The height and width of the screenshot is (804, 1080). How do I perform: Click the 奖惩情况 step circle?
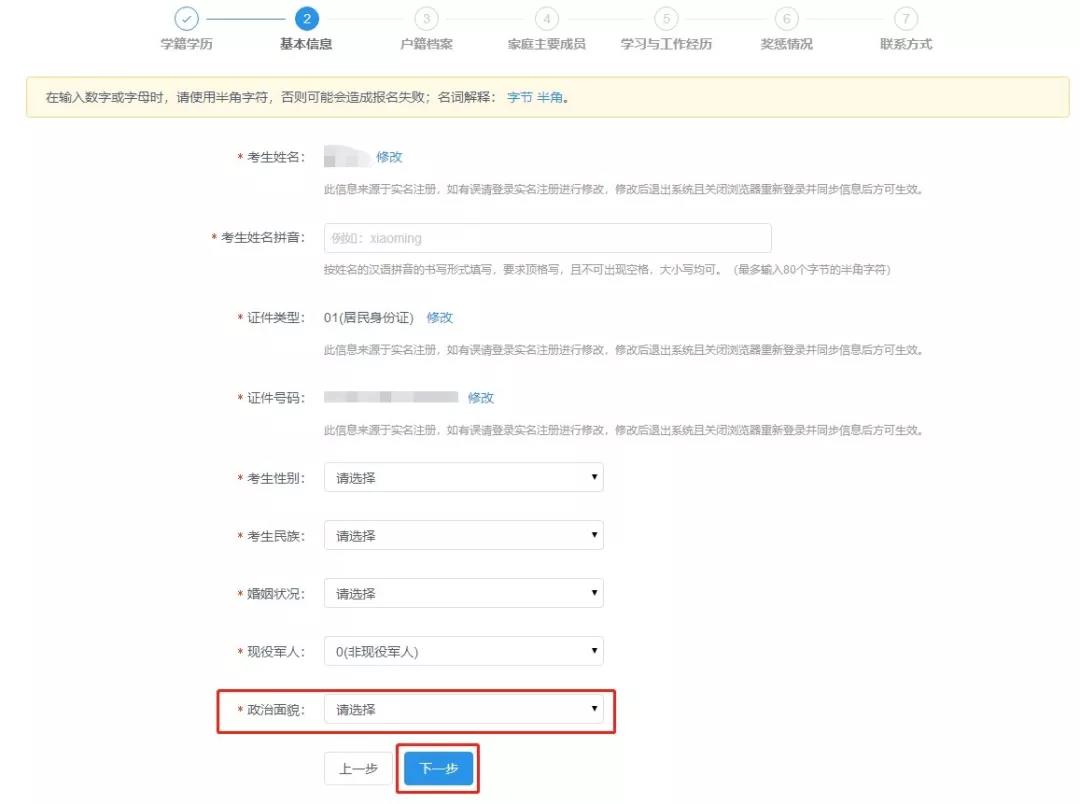786,17
